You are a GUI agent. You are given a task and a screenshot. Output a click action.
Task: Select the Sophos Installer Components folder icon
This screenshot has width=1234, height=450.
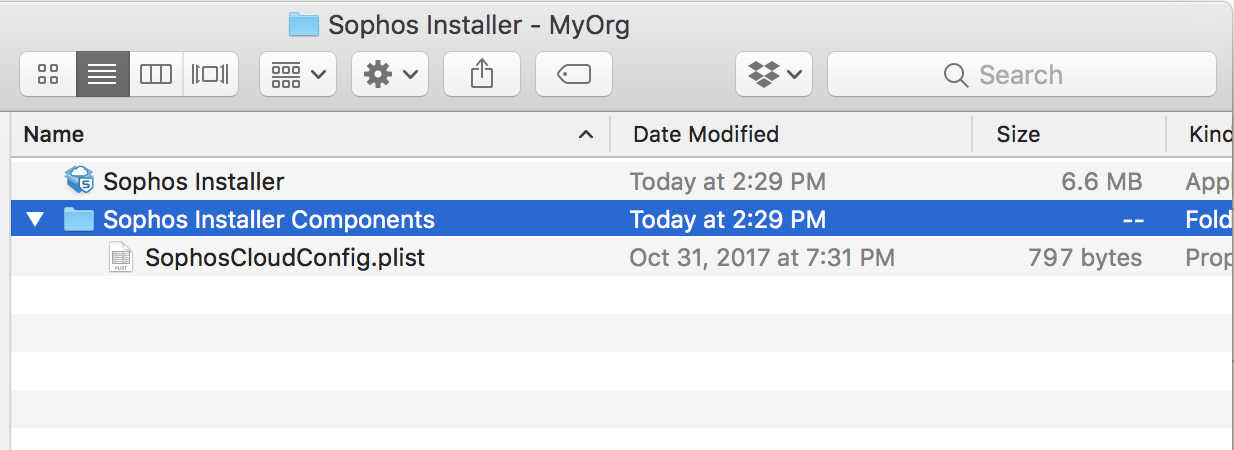(79, 220)
